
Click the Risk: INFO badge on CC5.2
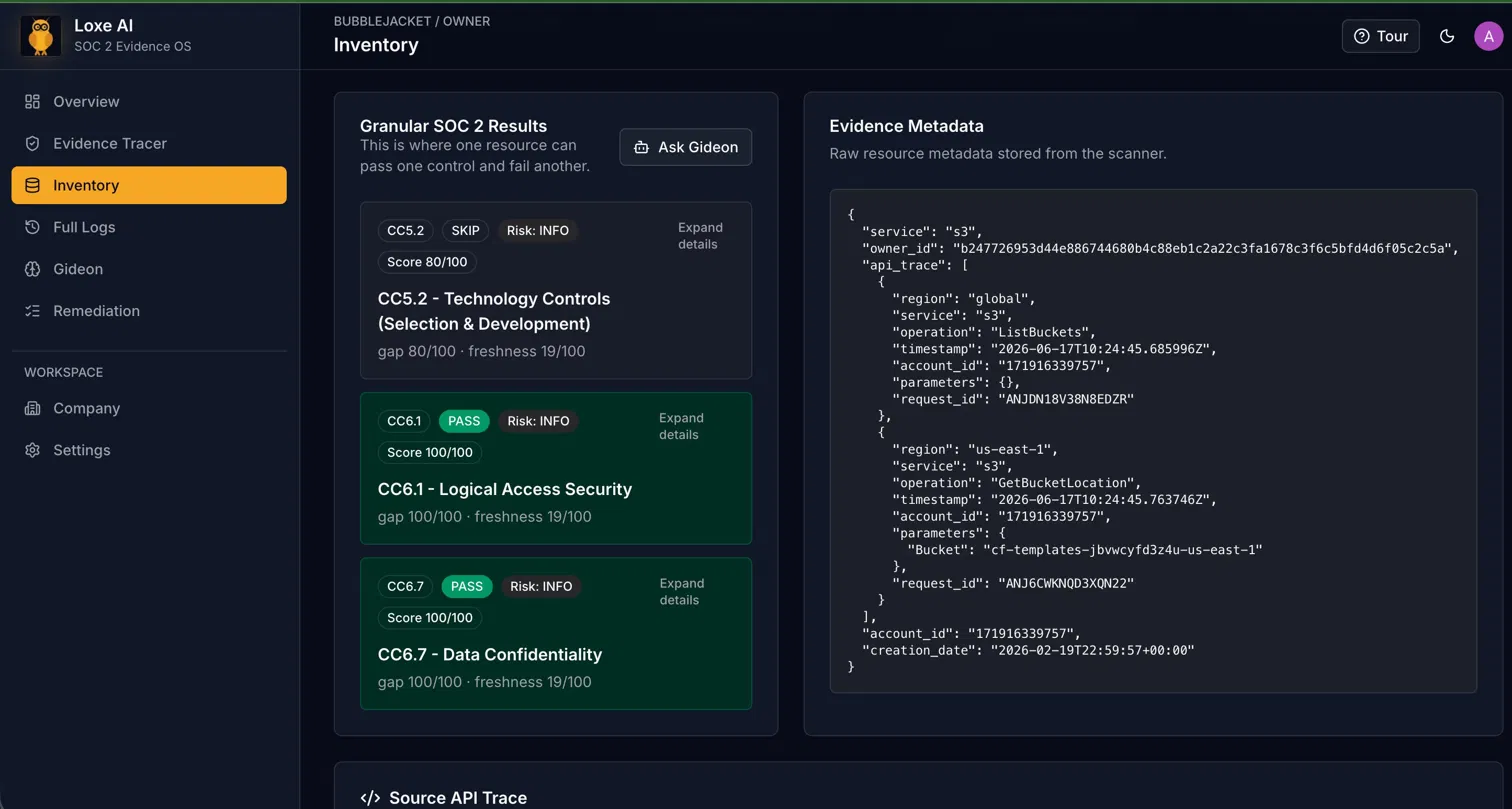click(x=538, y=231)
